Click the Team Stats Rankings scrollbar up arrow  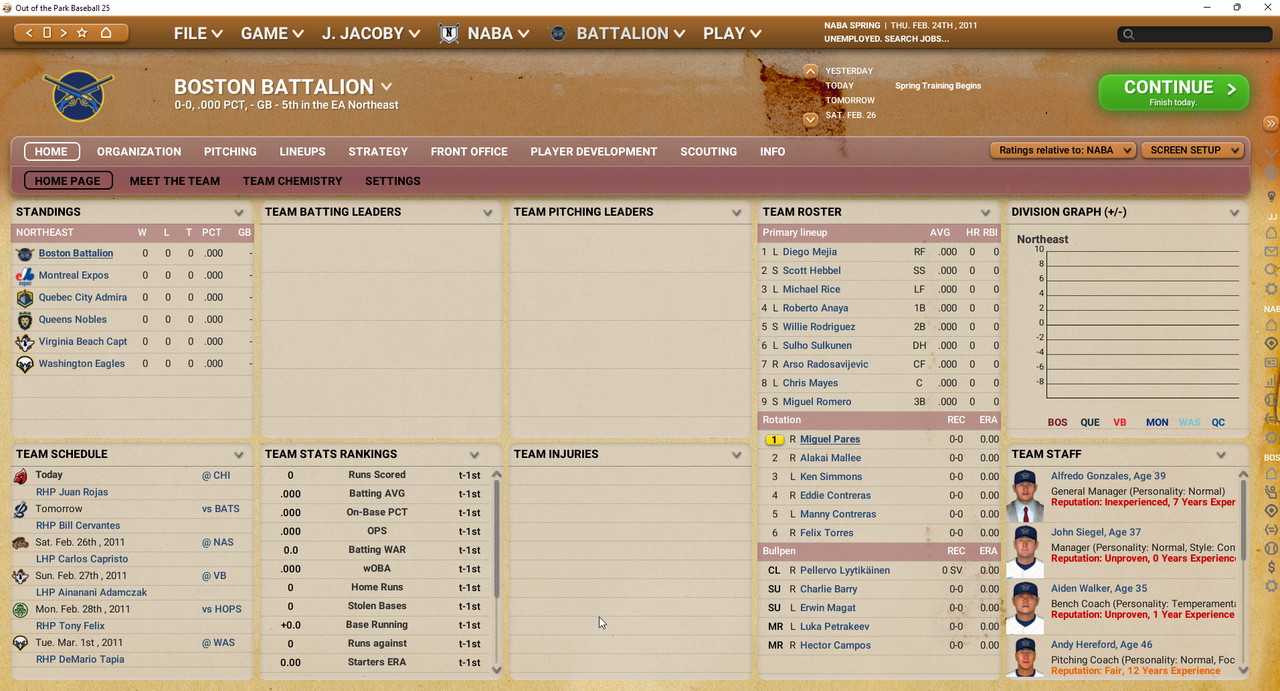[496, 473]
